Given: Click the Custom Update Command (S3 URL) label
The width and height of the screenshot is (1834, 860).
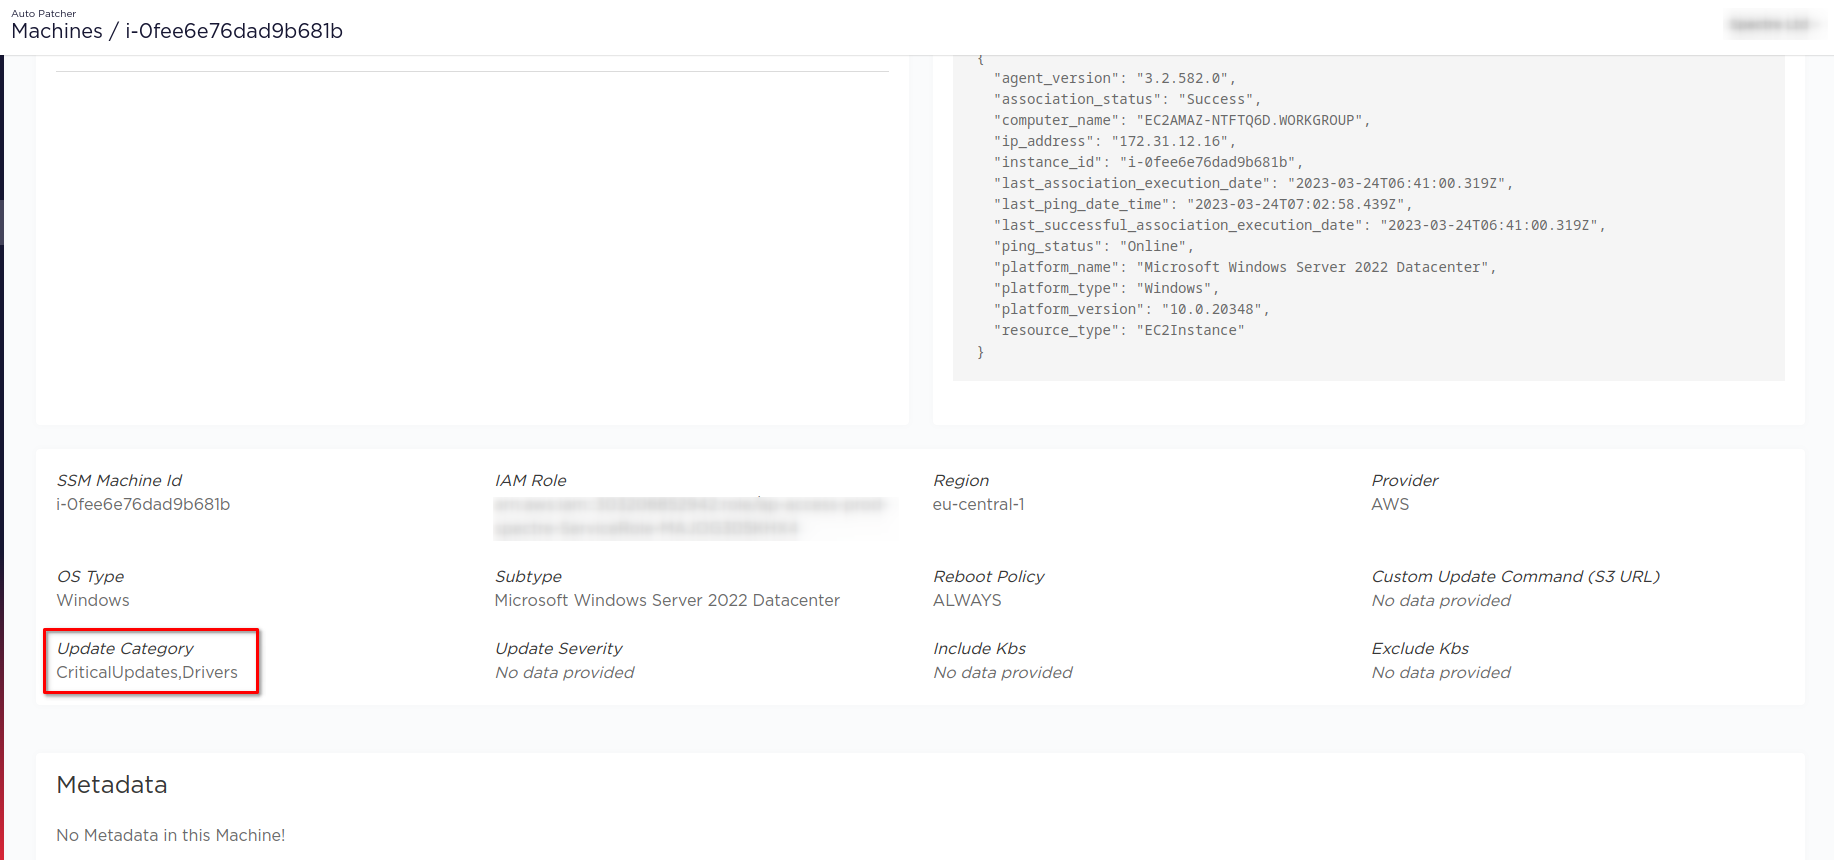Looking at the screenshot, I should pyautogui.click(x=1515, y=576).
